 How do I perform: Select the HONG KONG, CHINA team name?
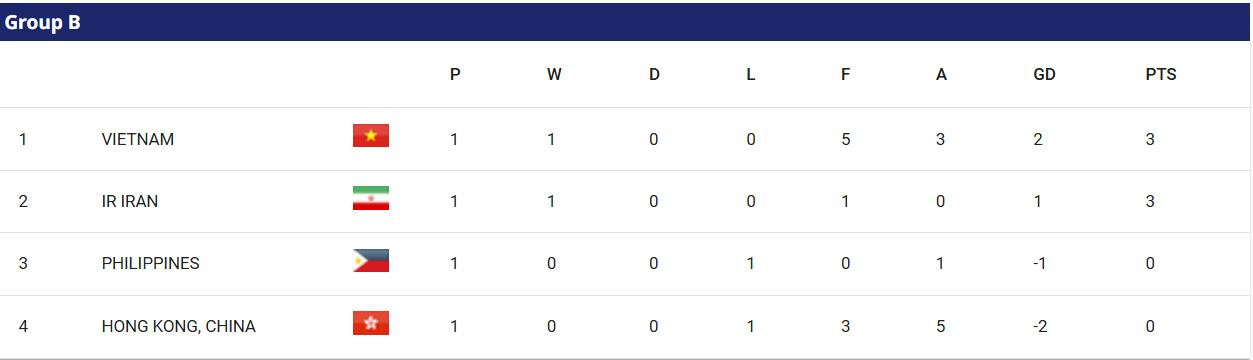click(179, 326)
